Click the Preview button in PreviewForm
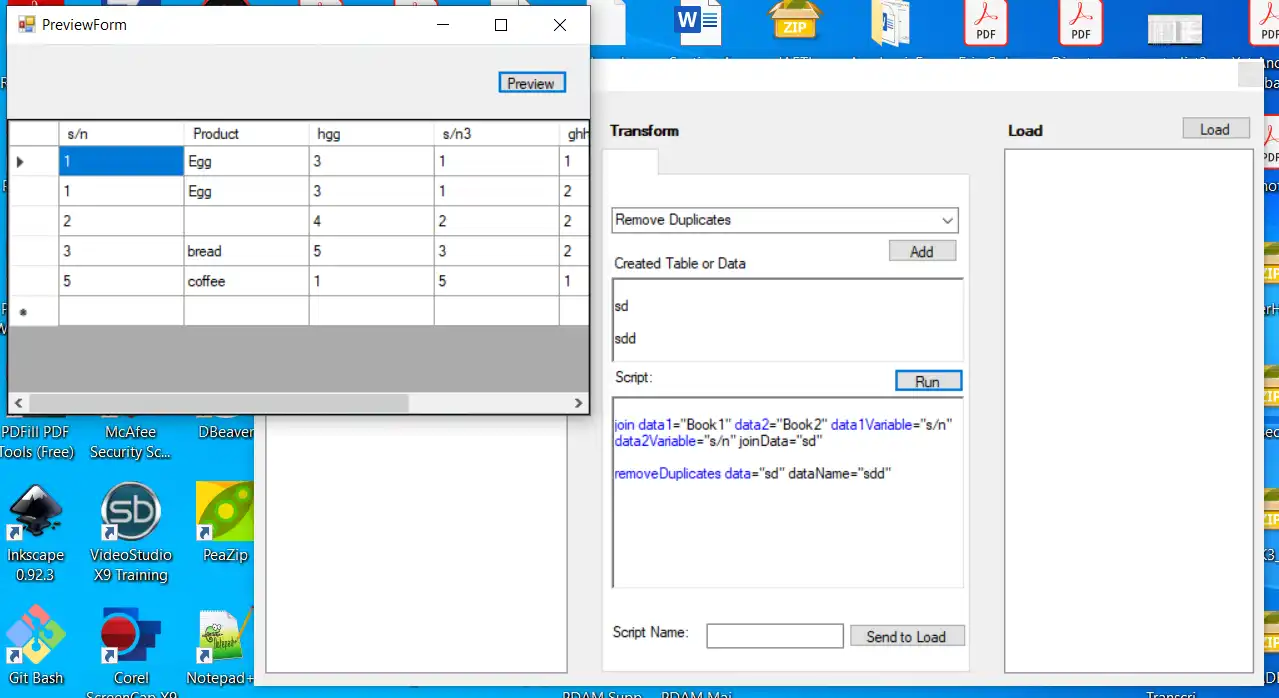1279x698 pixels. tap(532, 83)
